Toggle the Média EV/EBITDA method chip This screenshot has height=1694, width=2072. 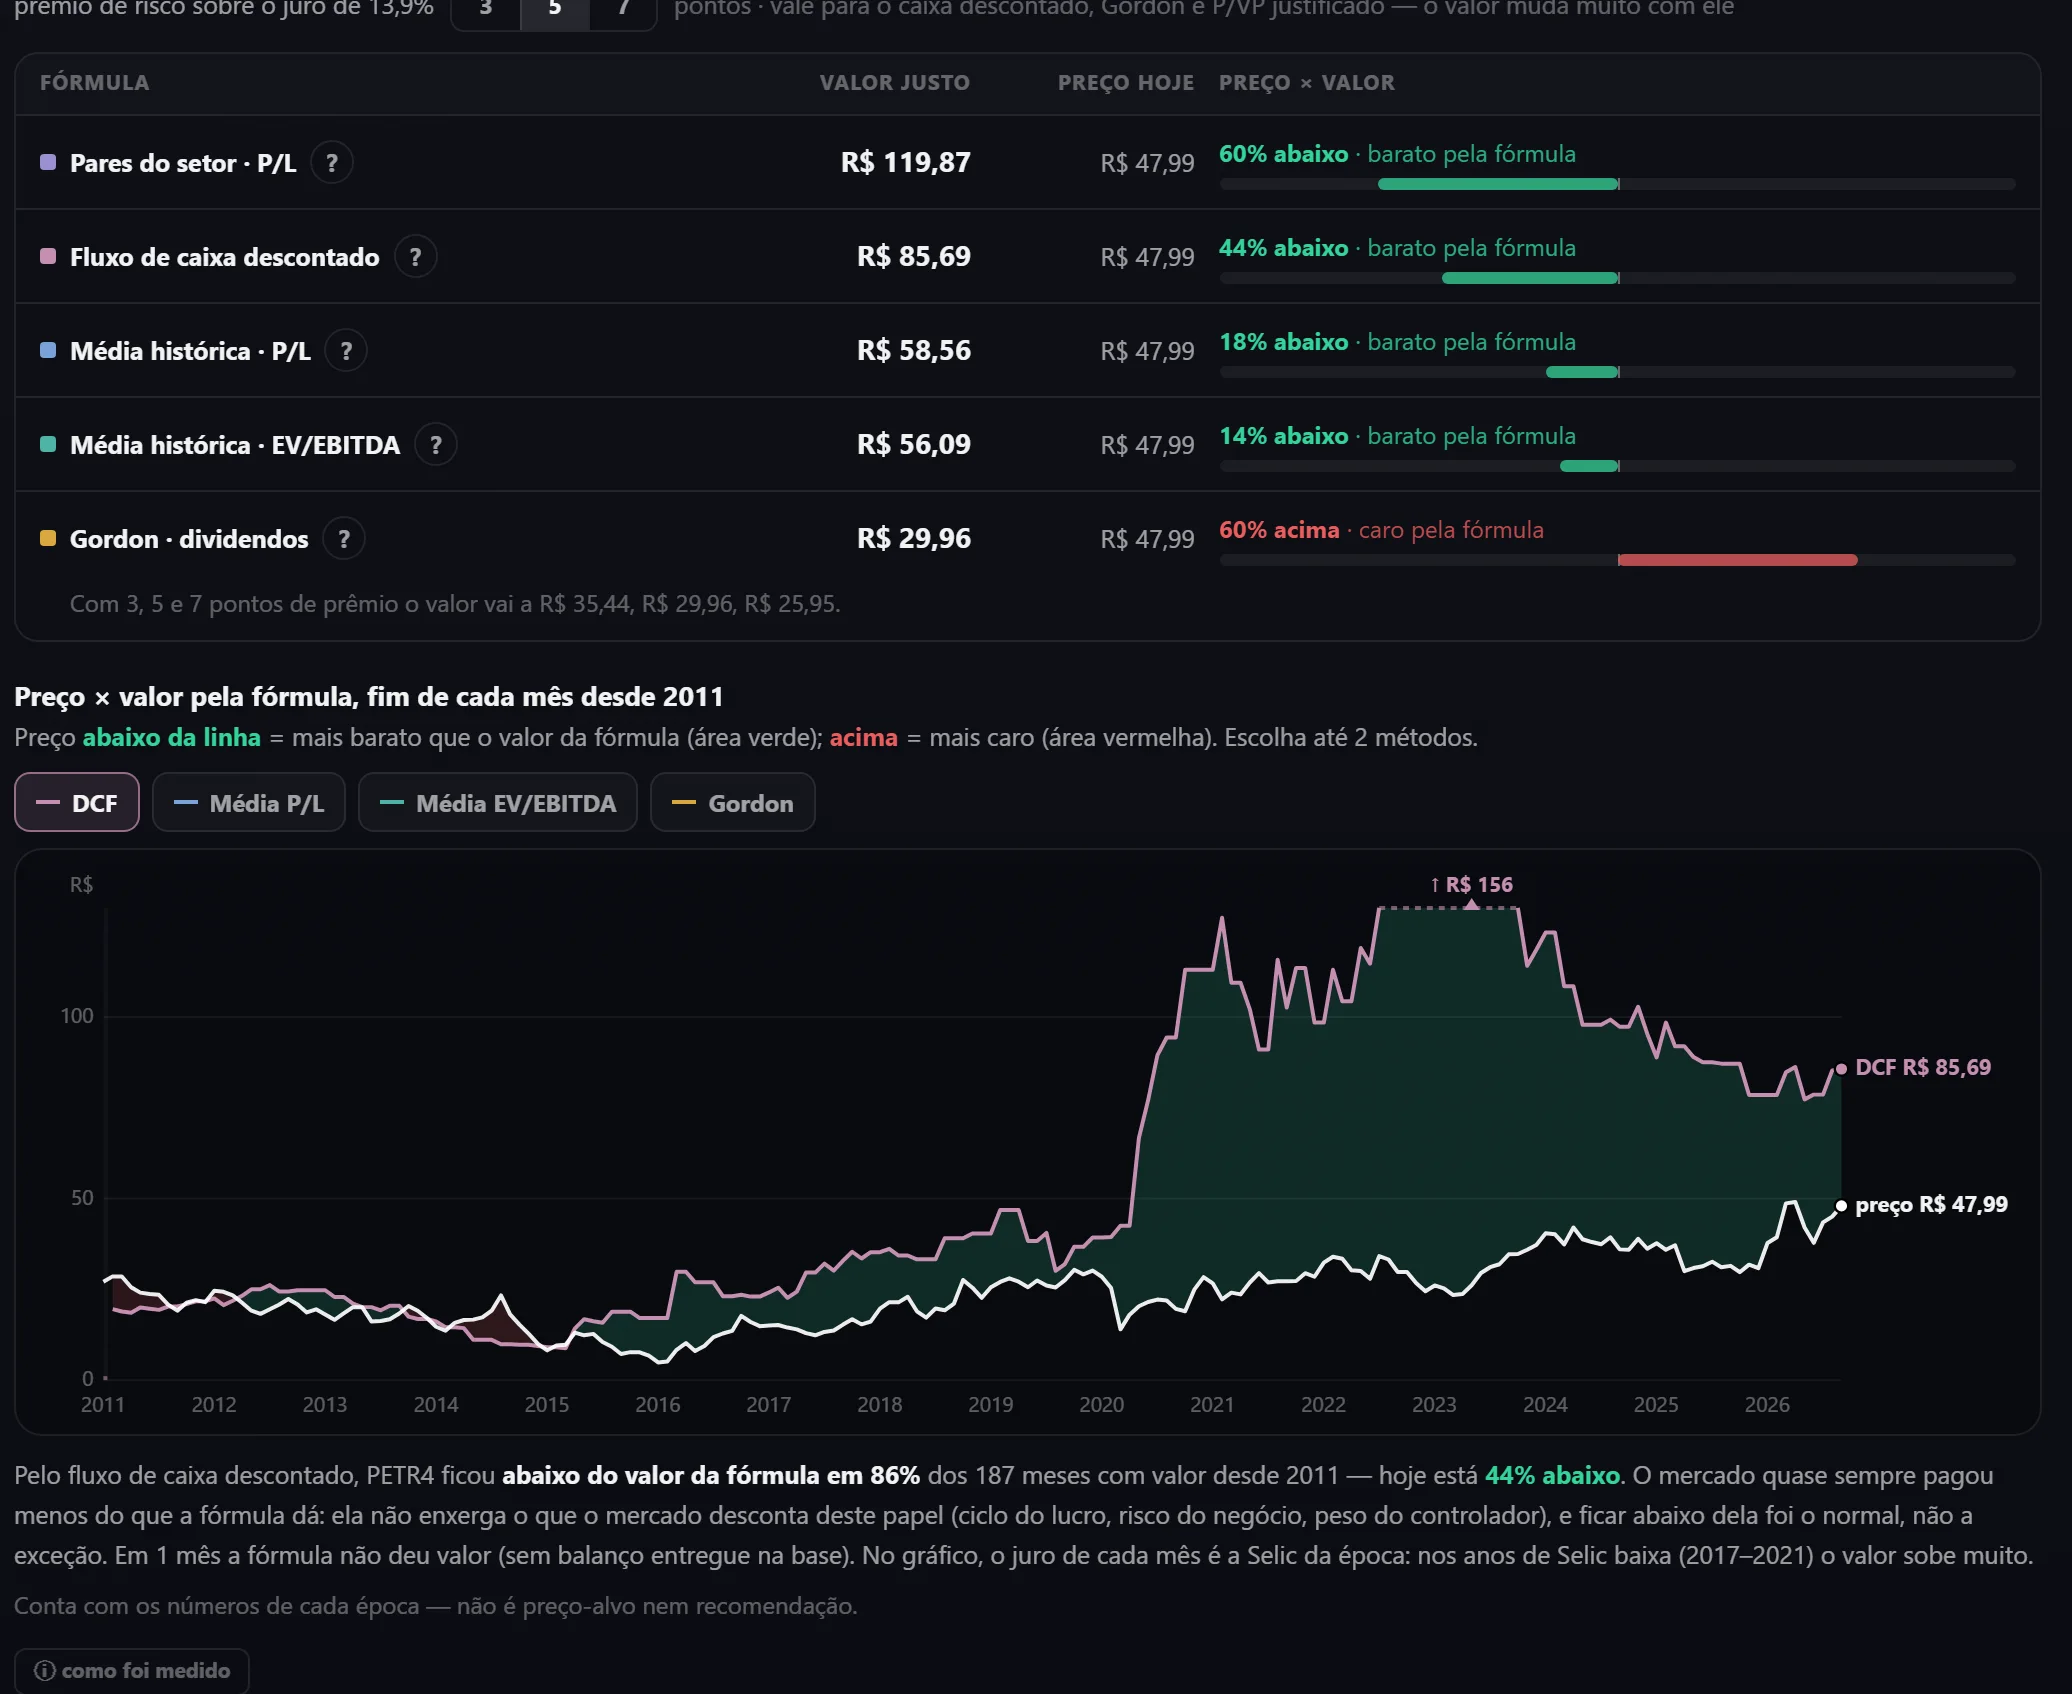click(498, 803)
